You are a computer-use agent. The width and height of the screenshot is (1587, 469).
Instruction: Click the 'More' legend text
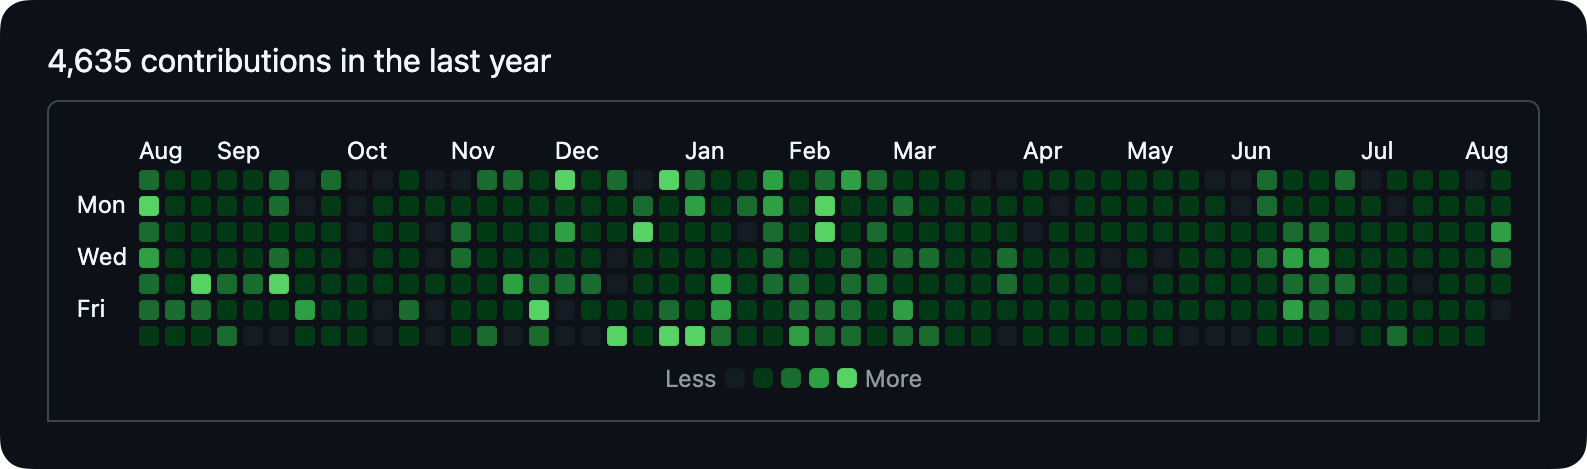pyautogui.click(x=893, y=379)
